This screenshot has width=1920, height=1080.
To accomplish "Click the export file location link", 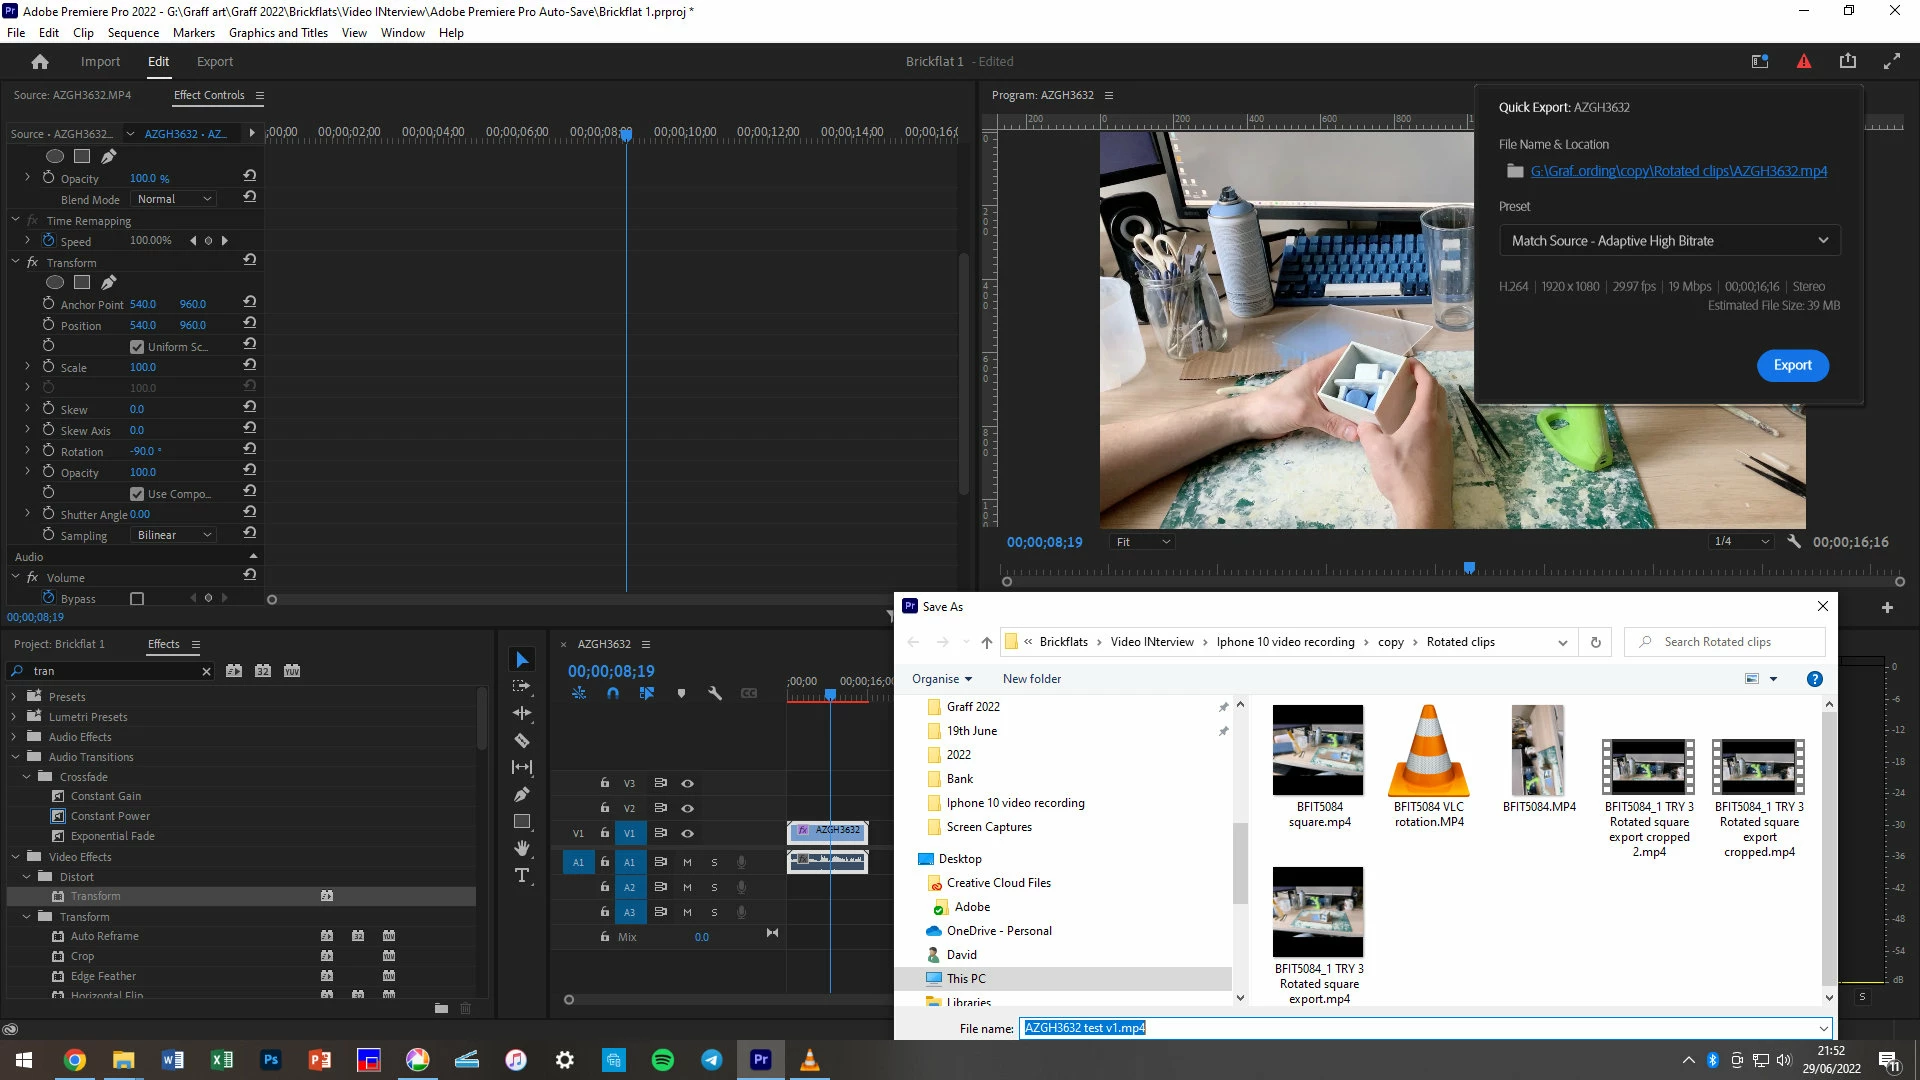I will click(x=1678, y=171).
